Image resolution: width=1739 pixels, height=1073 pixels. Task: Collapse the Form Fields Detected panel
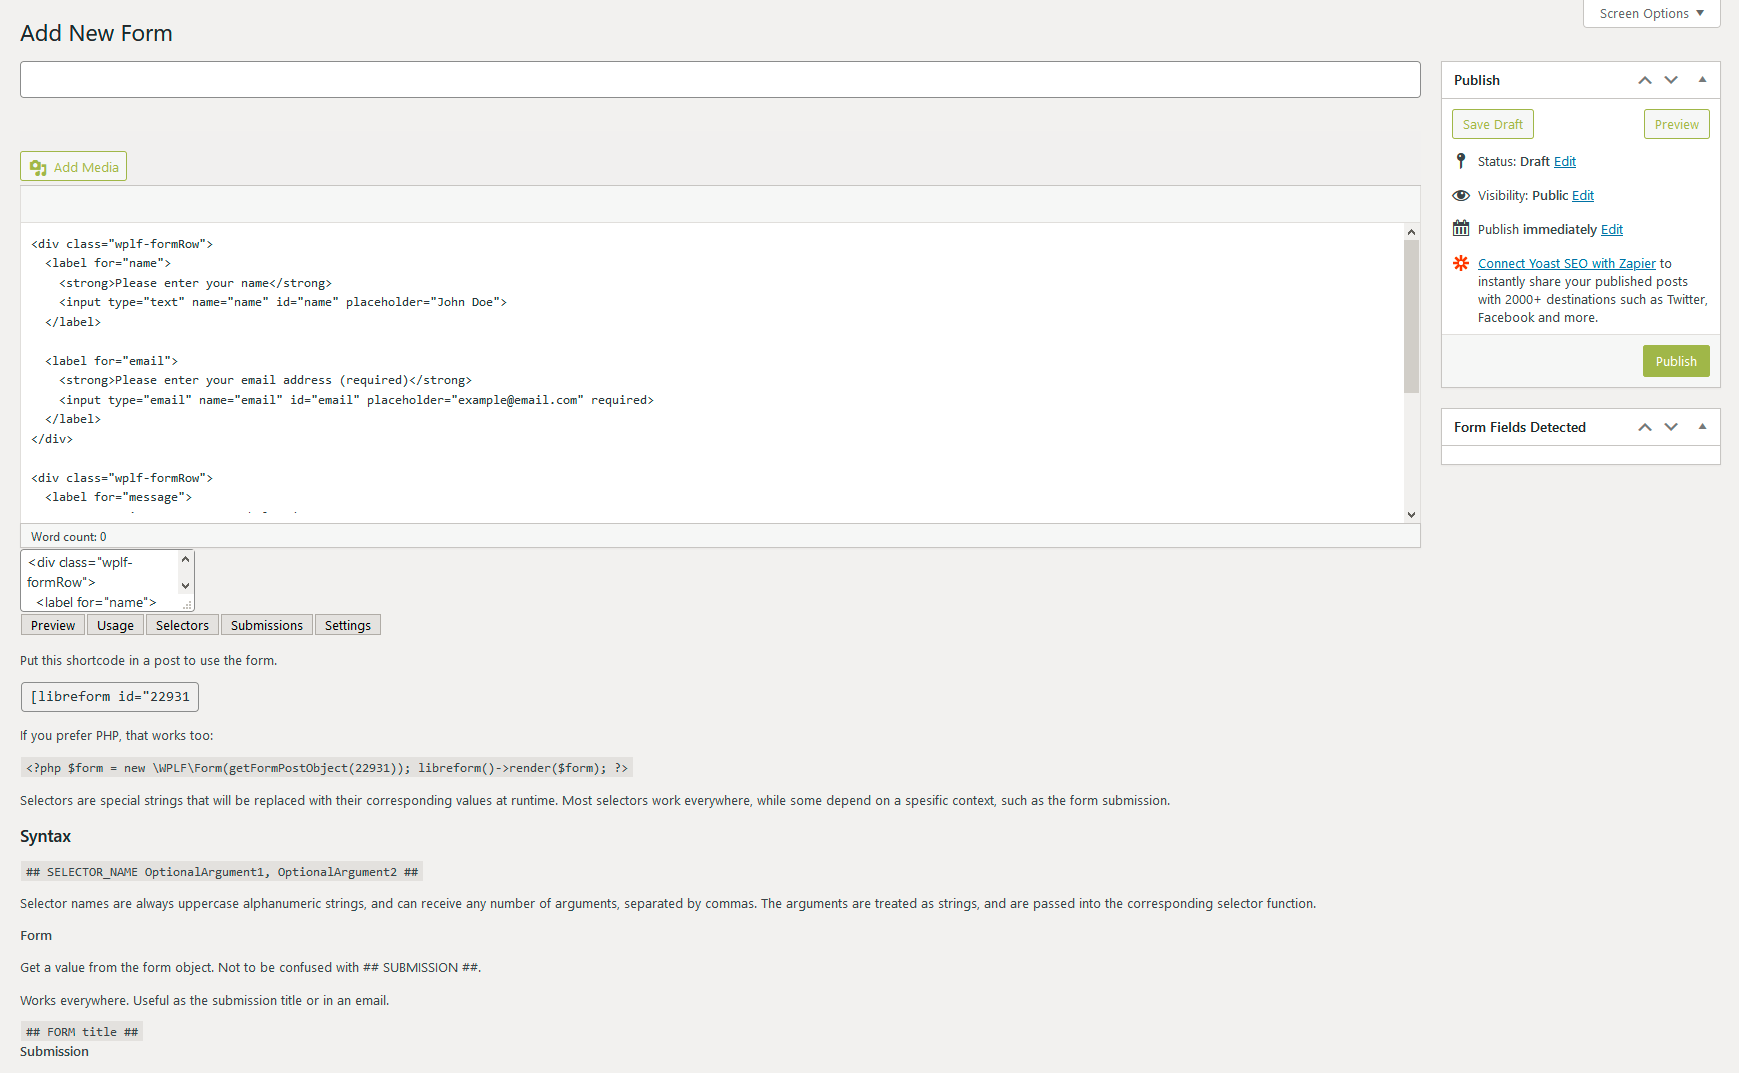click(x=1702, y=426)
